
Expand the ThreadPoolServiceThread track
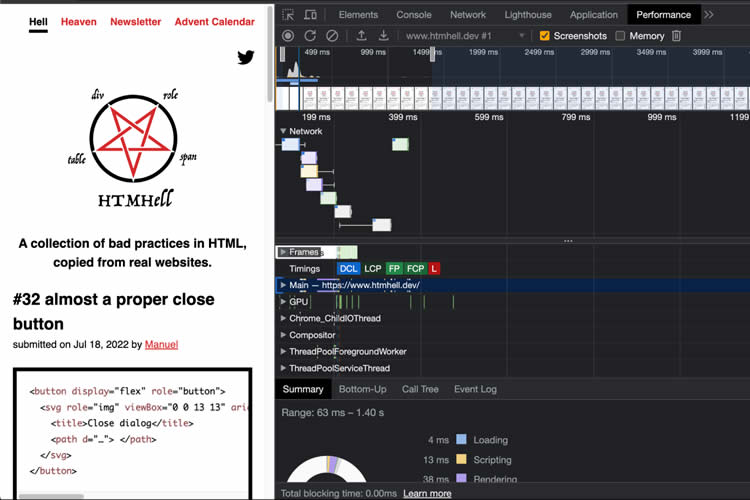click(x=283, y=368)
